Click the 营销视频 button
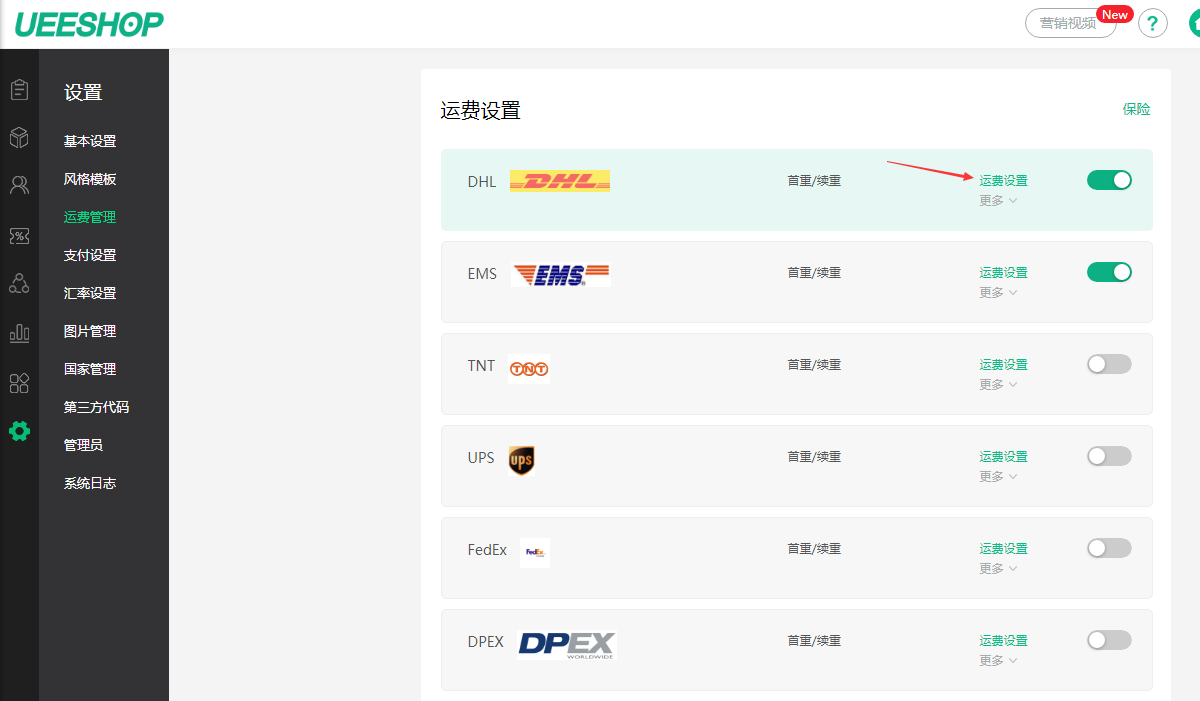1200x701 pixels. pos(1070,23)
